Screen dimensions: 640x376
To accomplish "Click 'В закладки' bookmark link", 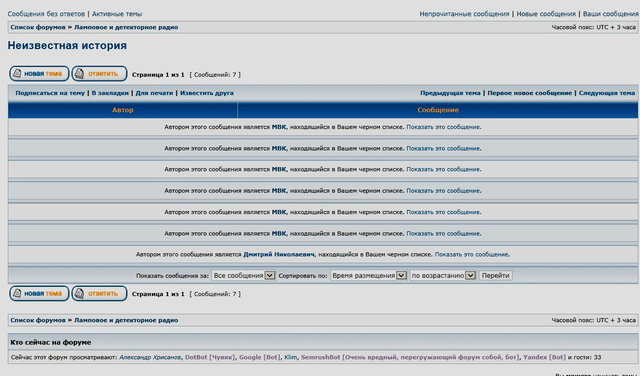I will pos(110,93).
